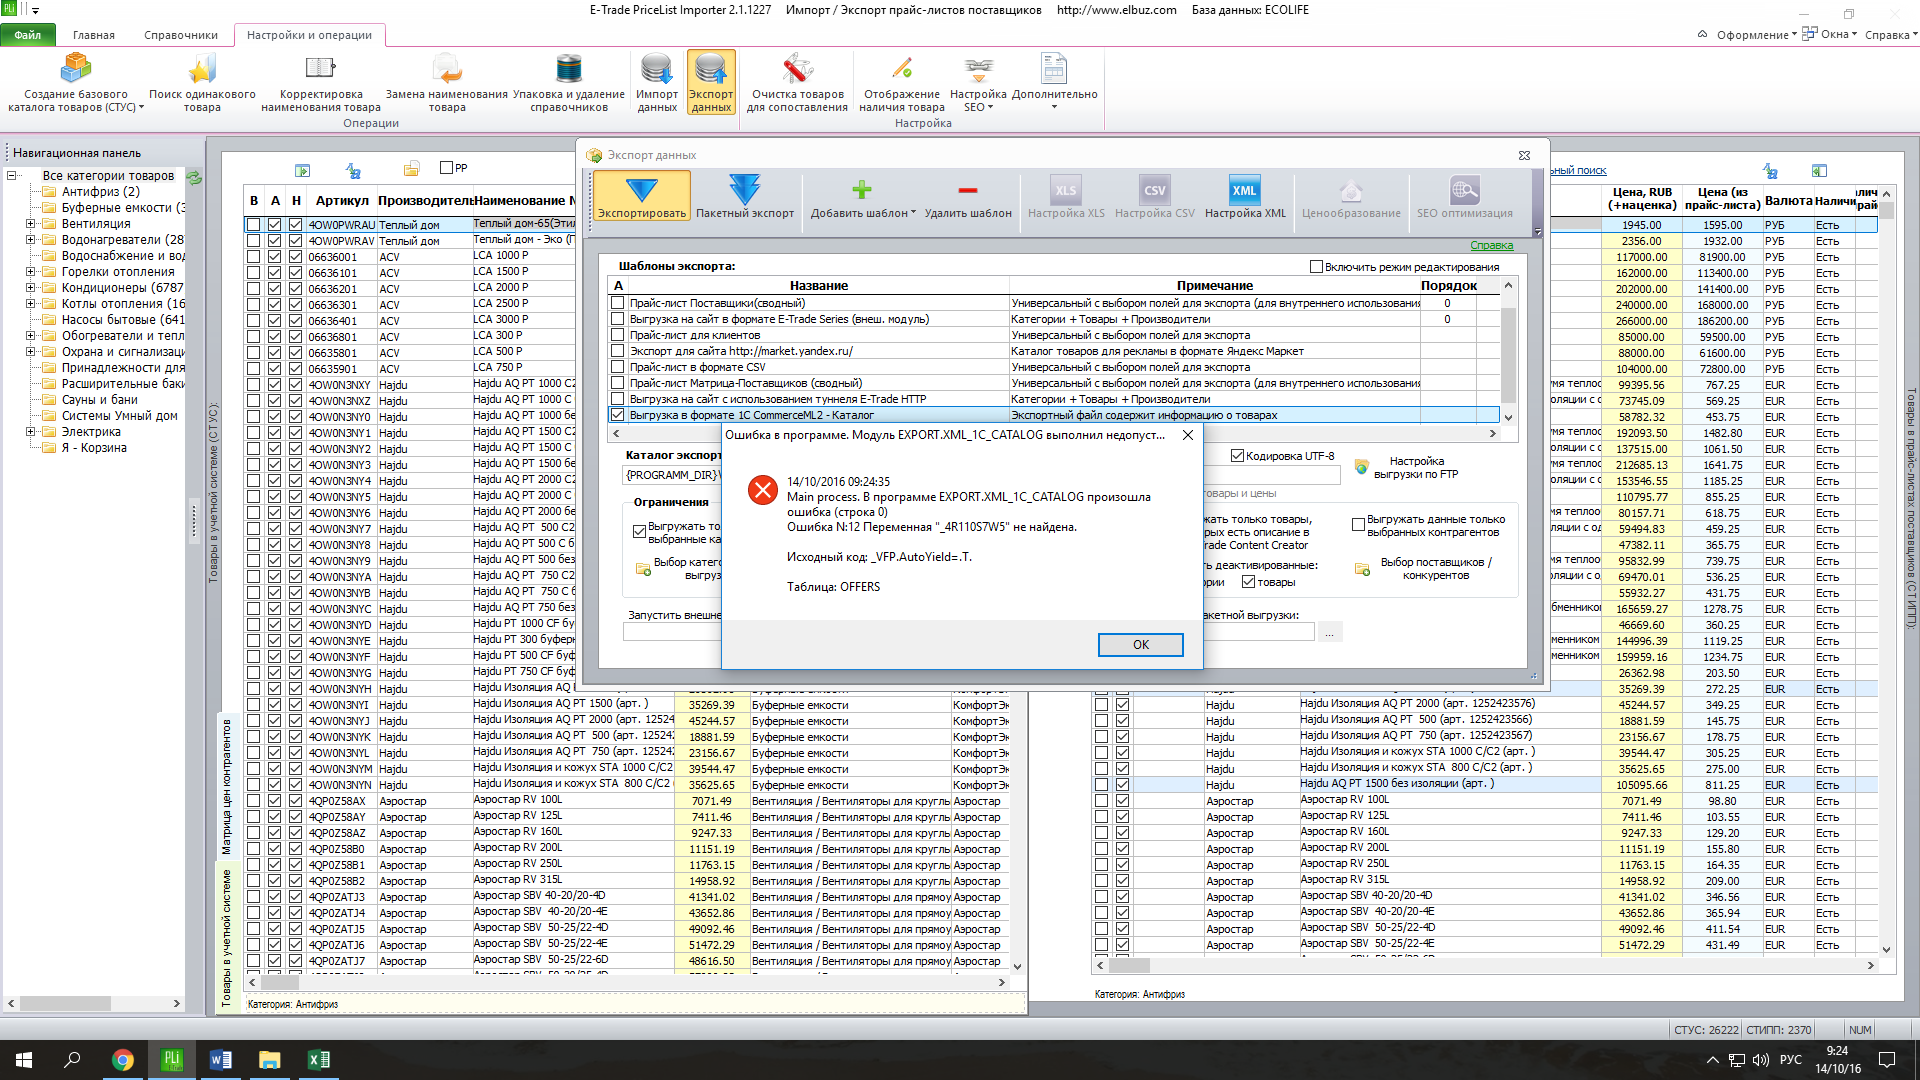Toggle the PP checkbox above product table

[x=446, y=167]
